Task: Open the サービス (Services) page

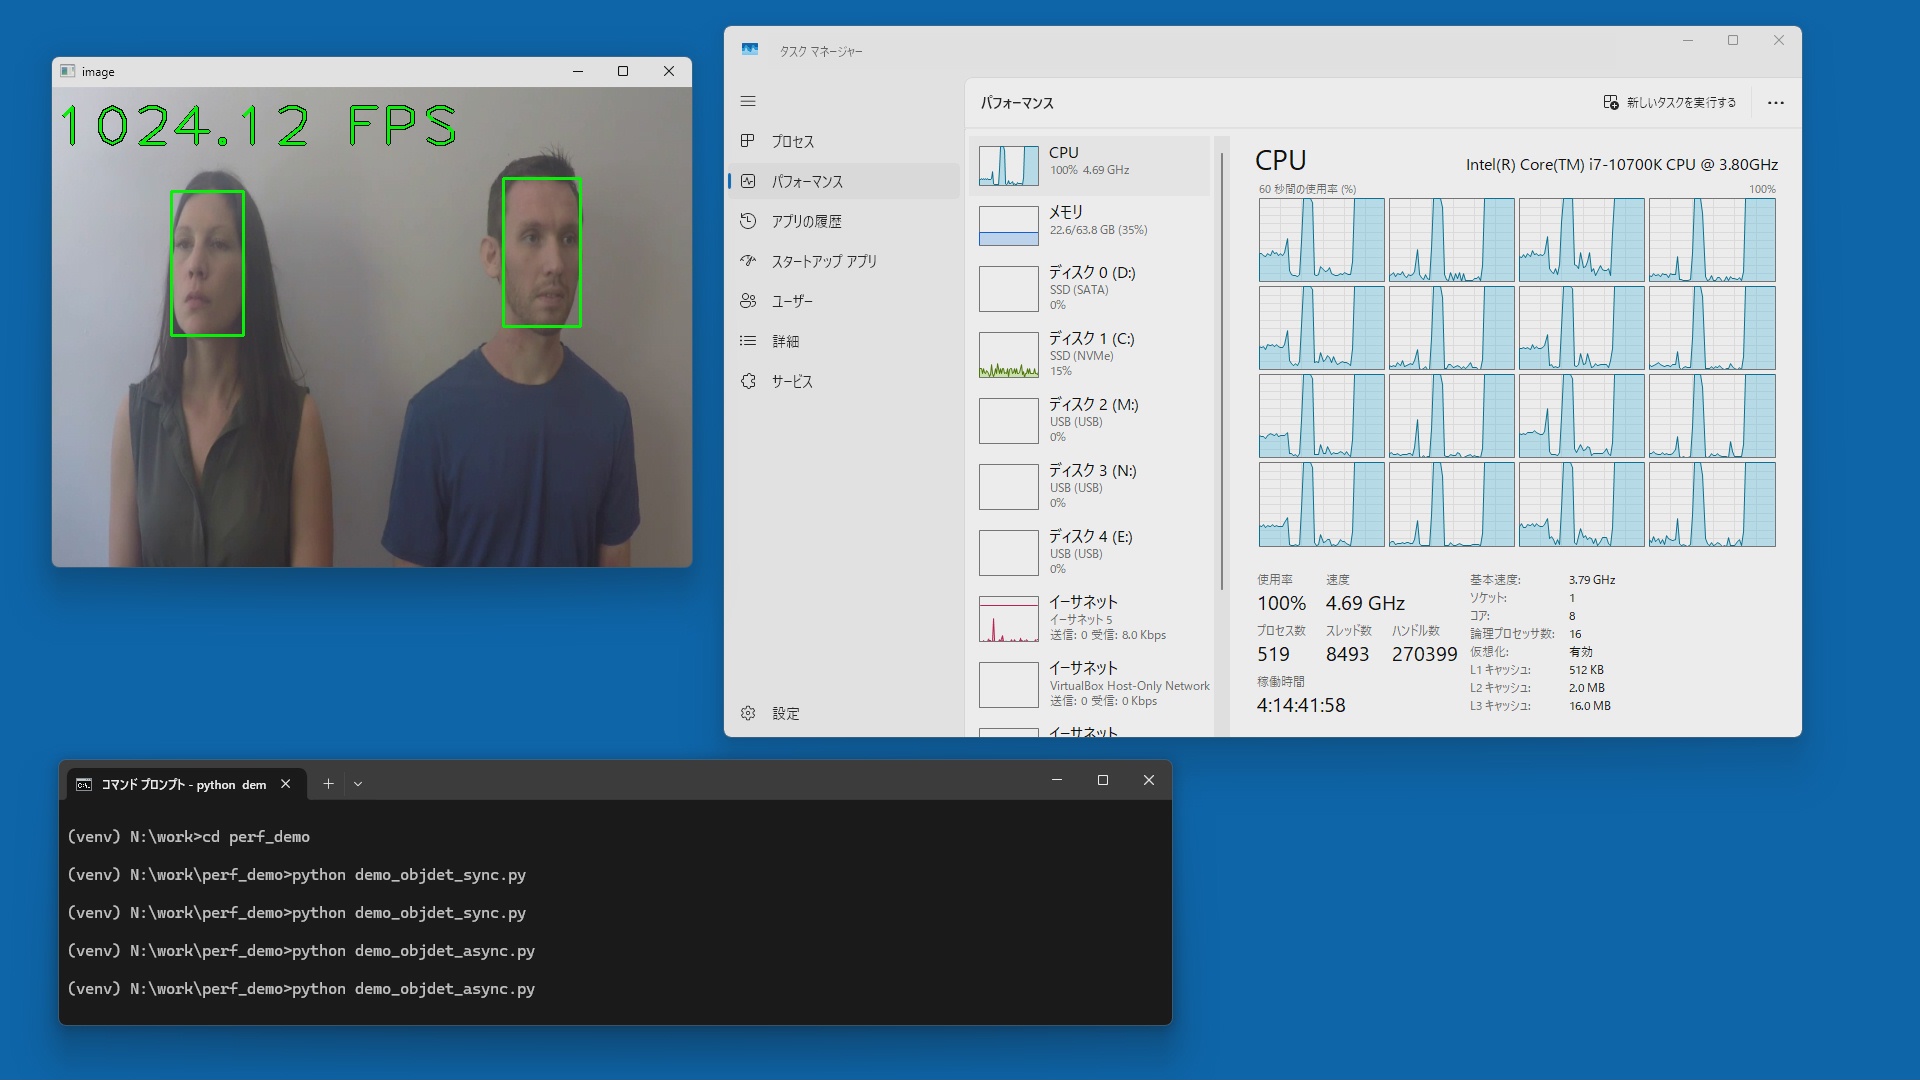Action: [791, 381]
